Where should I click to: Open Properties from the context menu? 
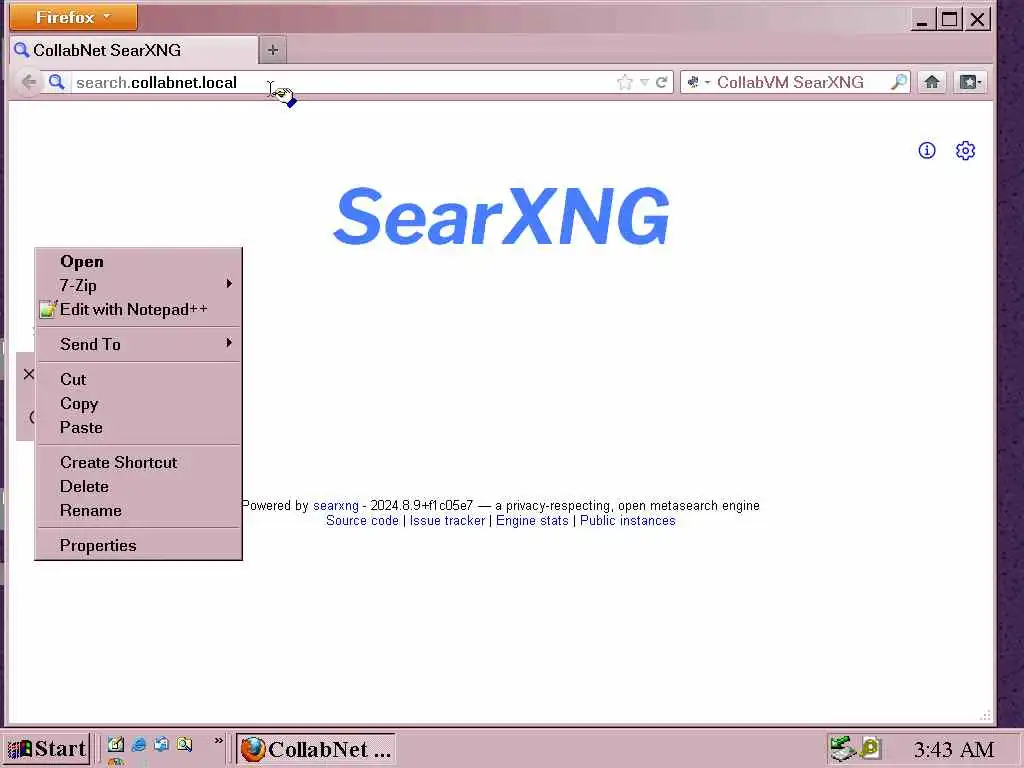[x=138, y=545]
